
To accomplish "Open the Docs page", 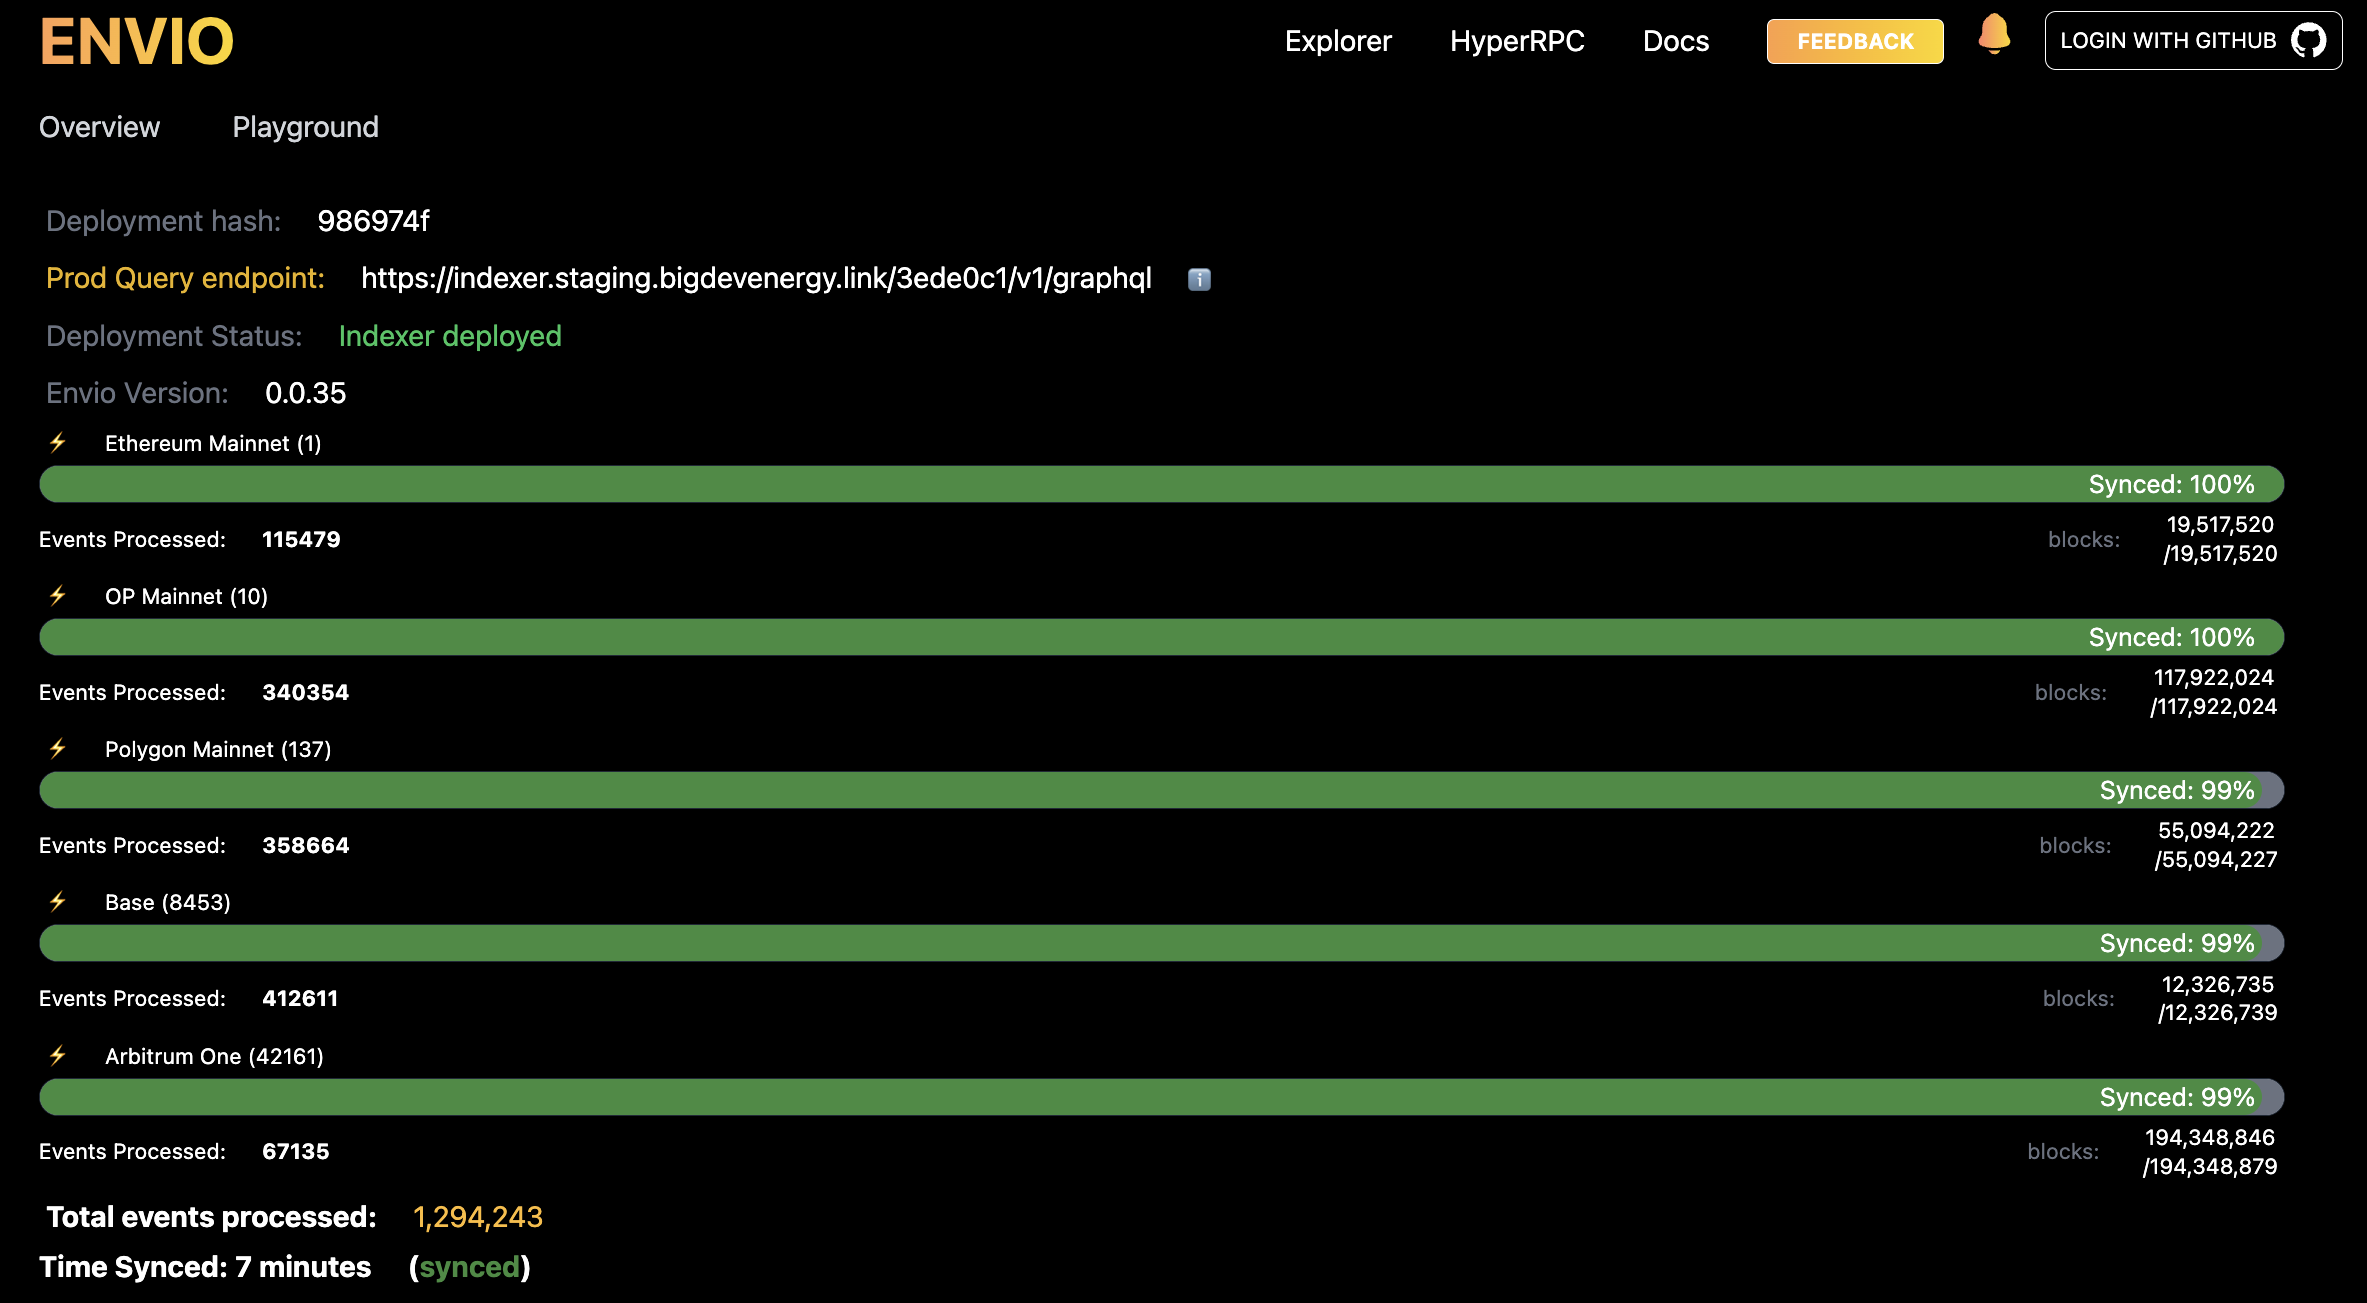I will click(1675, 41).
